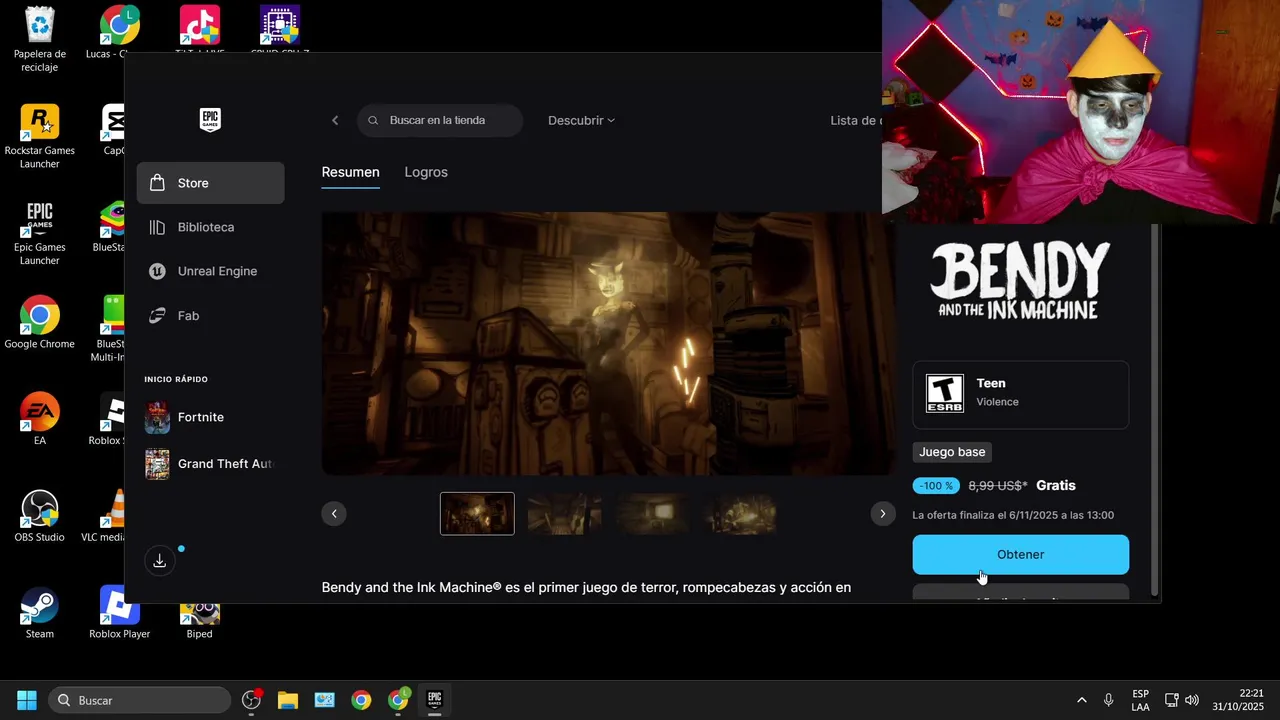Open Rockstar Games Launcher desktop shortcut
Viewport: 1280px width, 720px height.
click(x=40, y=137)
